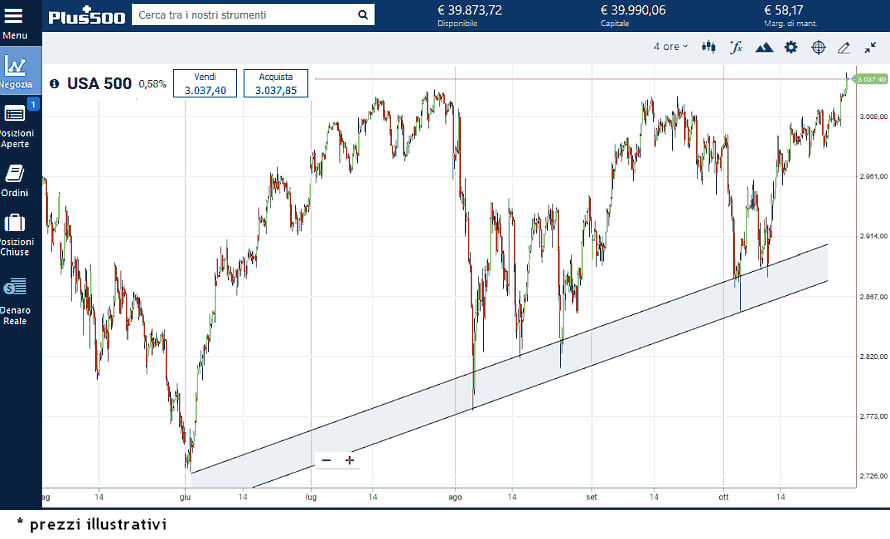This screenshot has width=890, height=539.
Task: Click the mountain area chart icon
Action: [764, 47]
